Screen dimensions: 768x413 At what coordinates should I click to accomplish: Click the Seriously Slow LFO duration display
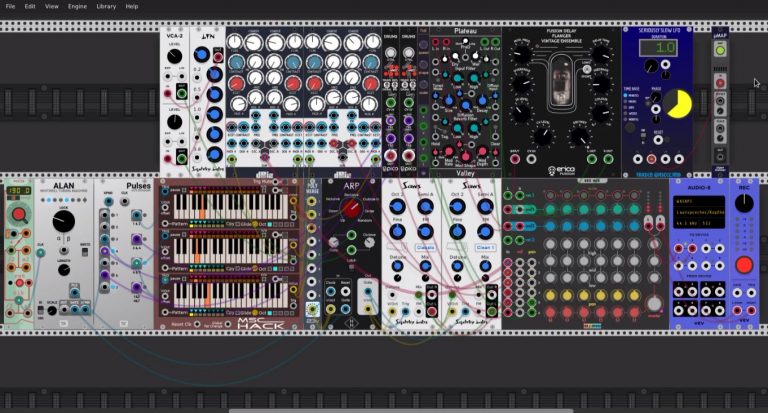pos(658,48)
